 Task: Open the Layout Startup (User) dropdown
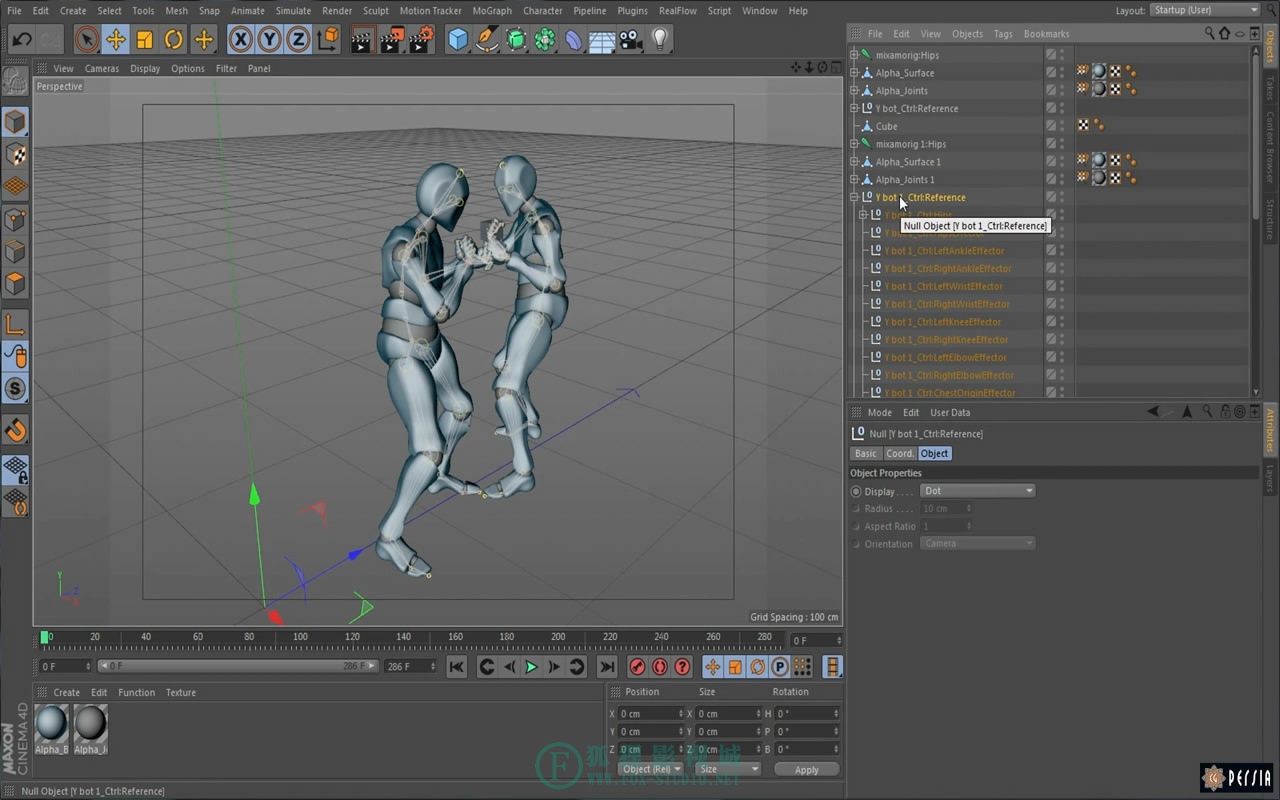1204,10
